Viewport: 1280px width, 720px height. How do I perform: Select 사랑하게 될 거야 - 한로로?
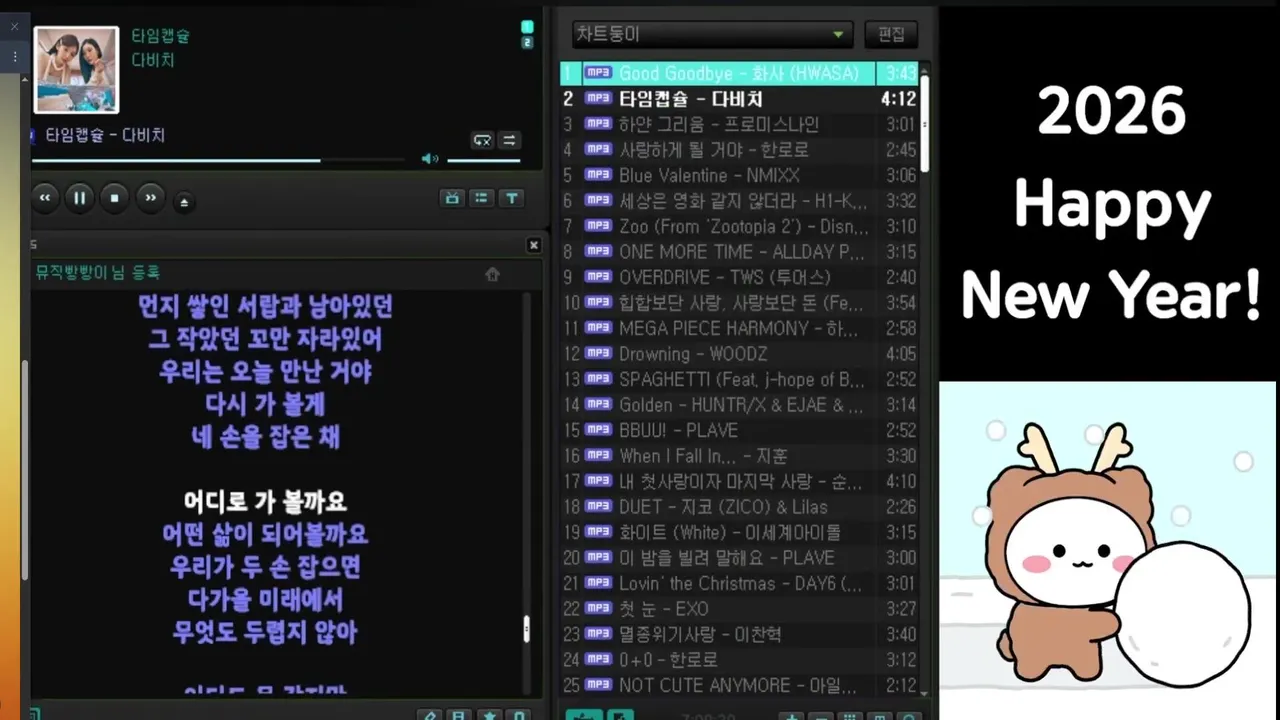[x=739, y=150]
